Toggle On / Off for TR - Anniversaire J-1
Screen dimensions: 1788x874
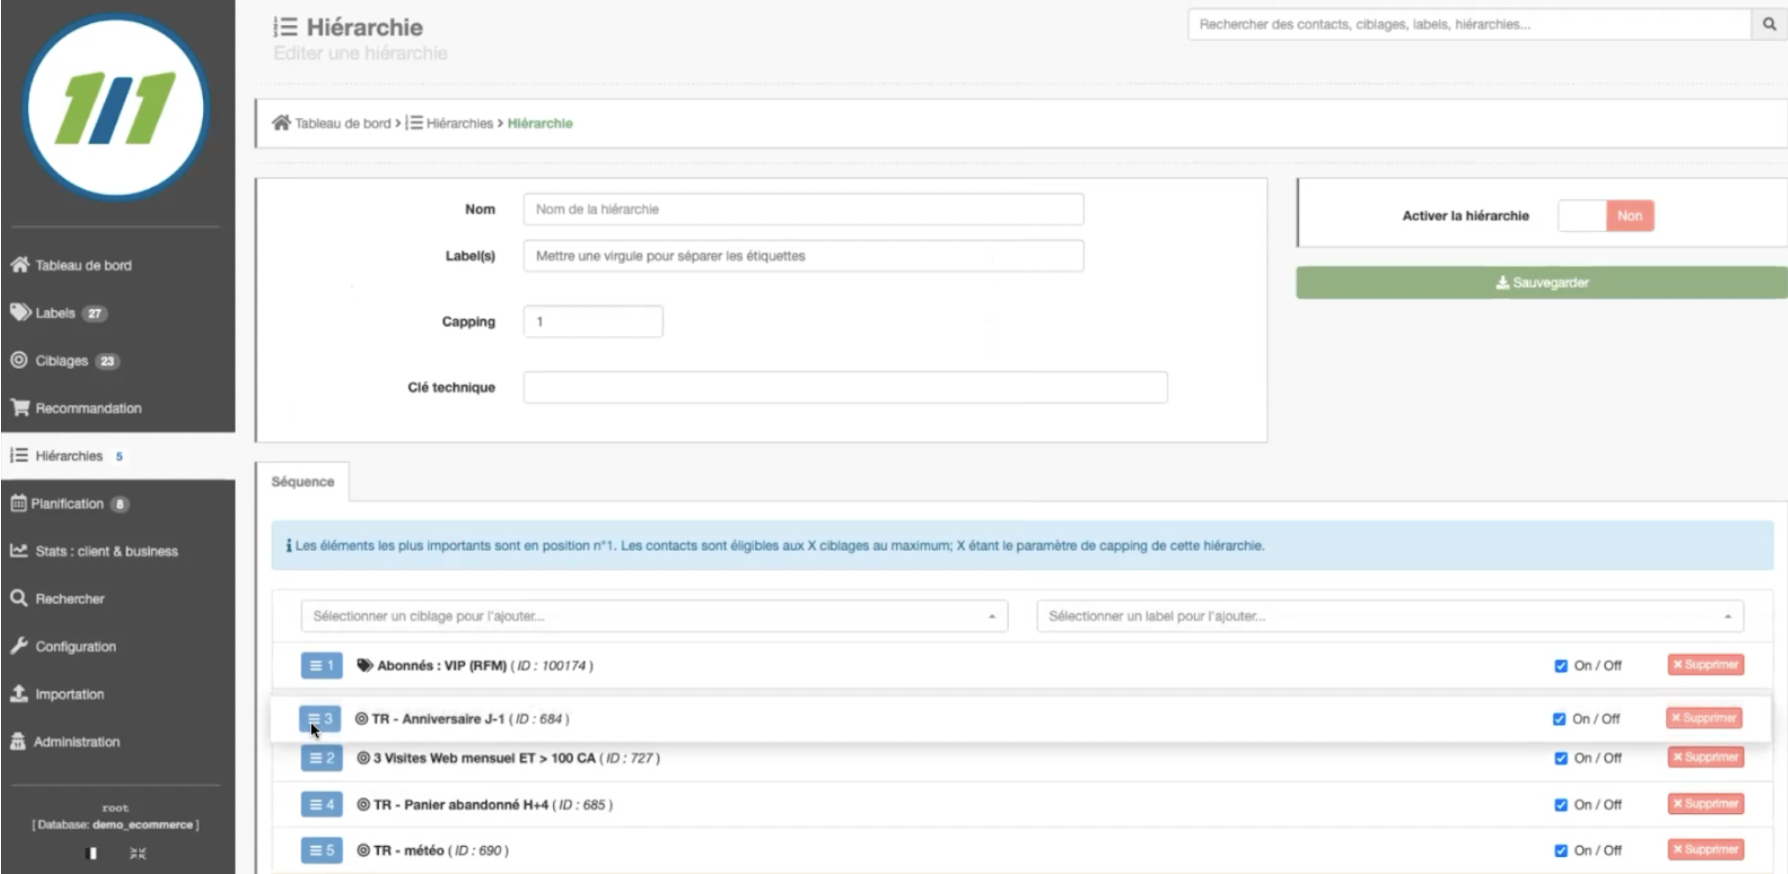(1559, 719)
